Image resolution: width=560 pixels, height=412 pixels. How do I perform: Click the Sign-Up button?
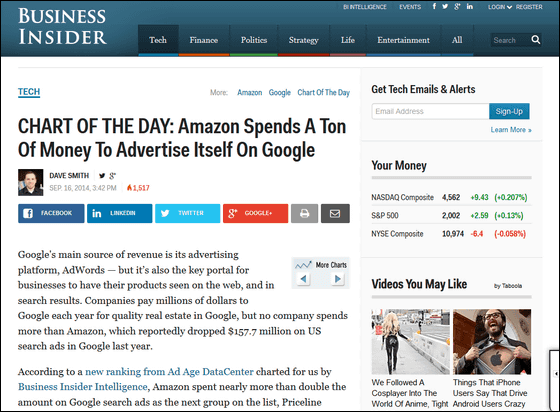point(509,111)
